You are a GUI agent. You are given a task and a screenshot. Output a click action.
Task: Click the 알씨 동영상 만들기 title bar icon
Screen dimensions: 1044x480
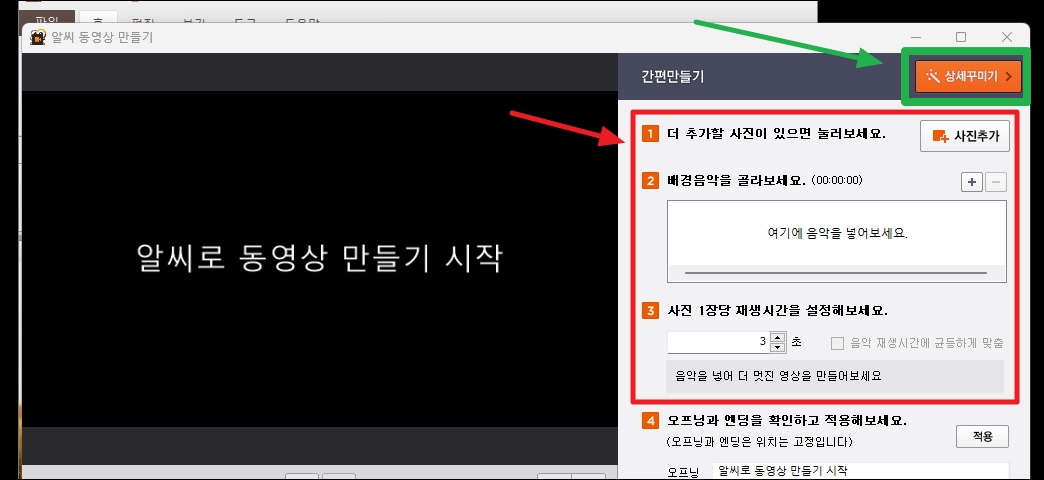click(x=38, y=37)
